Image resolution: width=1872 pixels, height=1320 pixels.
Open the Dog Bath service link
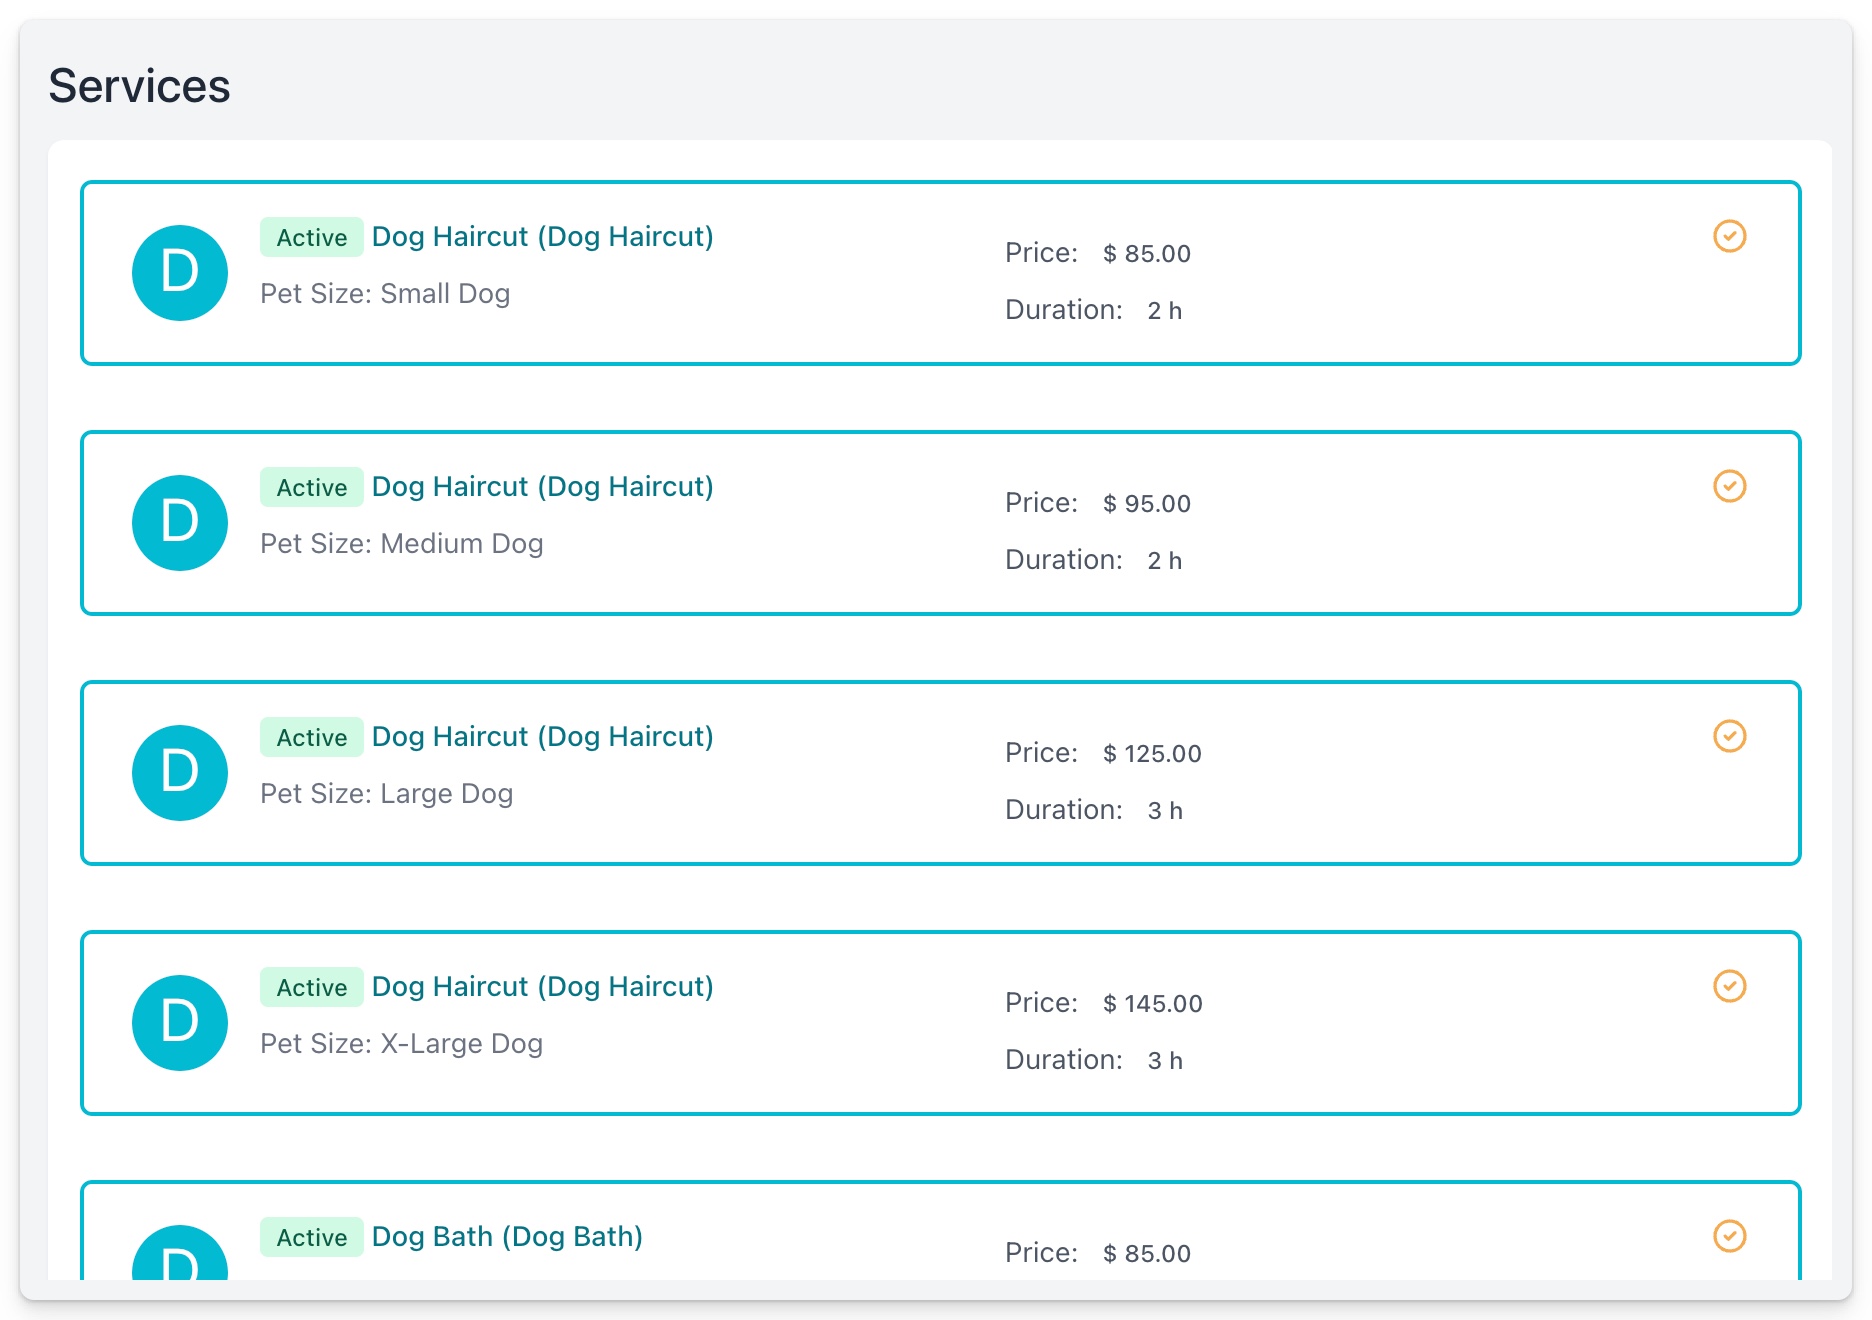point(507,1237)
